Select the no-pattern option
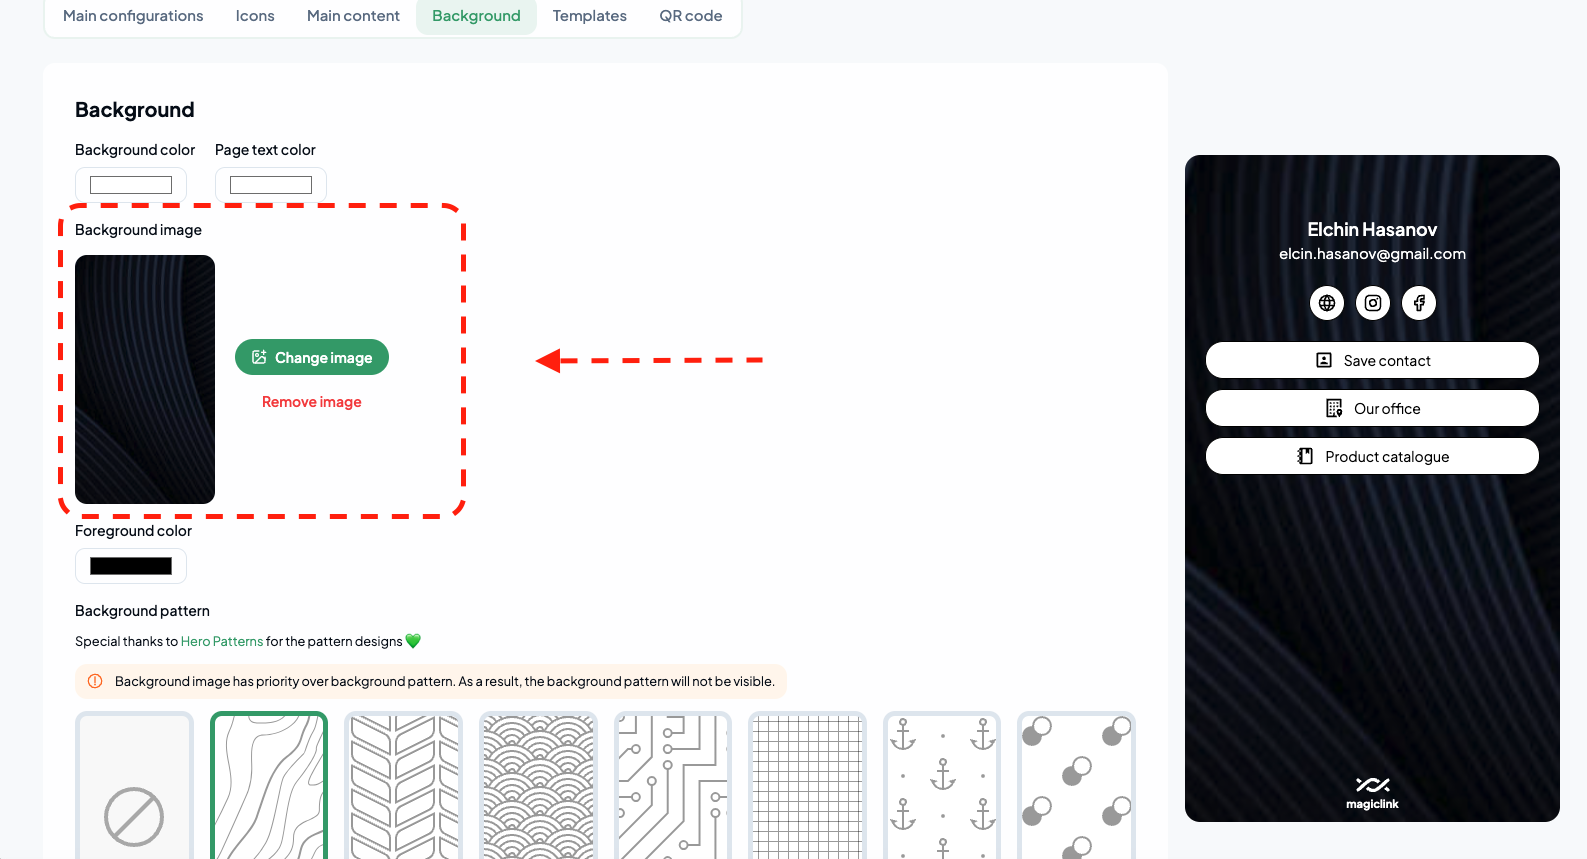Image resolution: width=1587 pixels, height=859 pixels. click(x=134, y=786)
